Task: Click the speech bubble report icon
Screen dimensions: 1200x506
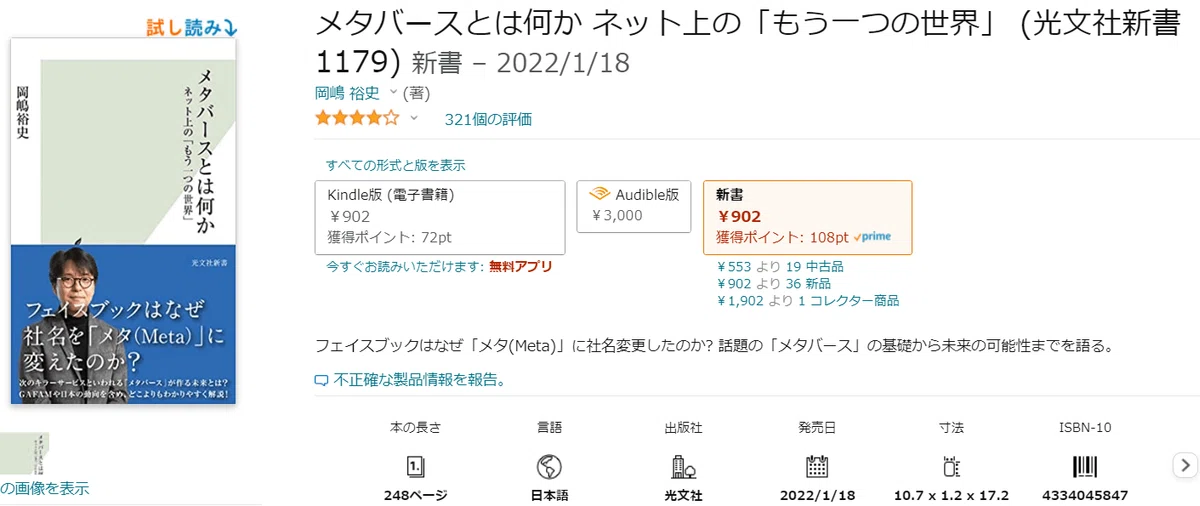Action: pos(321,380)
